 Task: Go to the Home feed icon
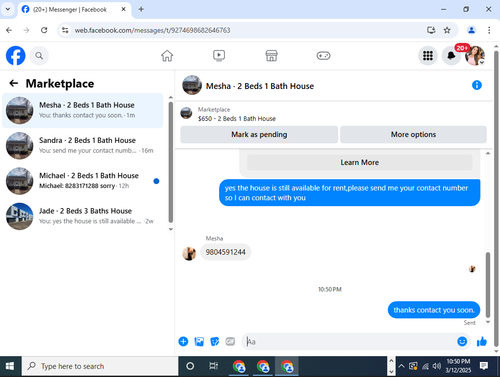[x=167, y=56]
